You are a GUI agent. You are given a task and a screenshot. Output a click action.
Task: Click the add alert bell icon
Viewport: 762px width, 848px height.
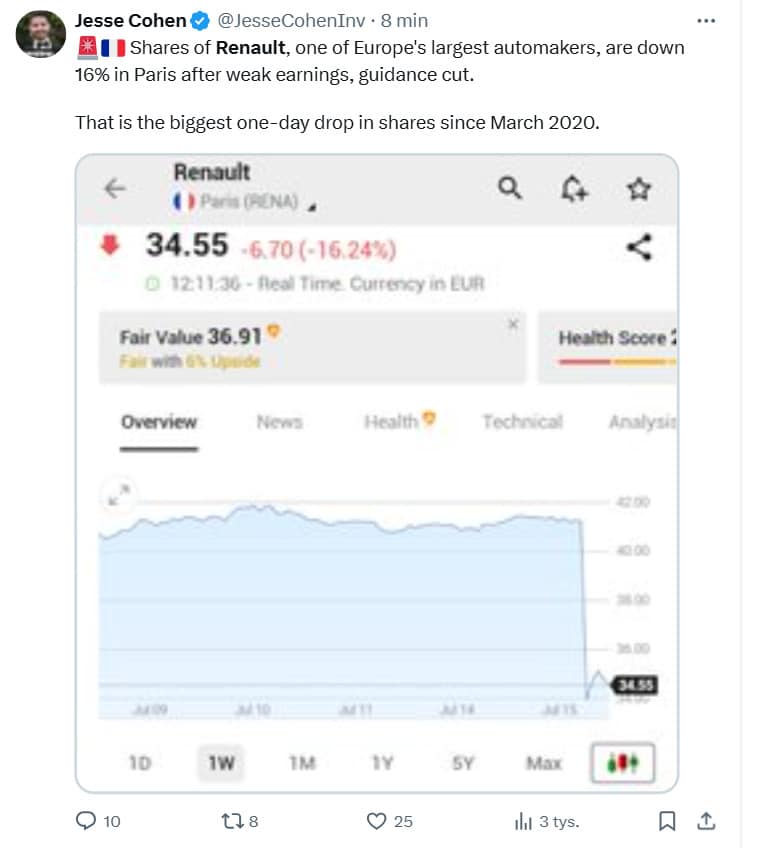[575, 188]
